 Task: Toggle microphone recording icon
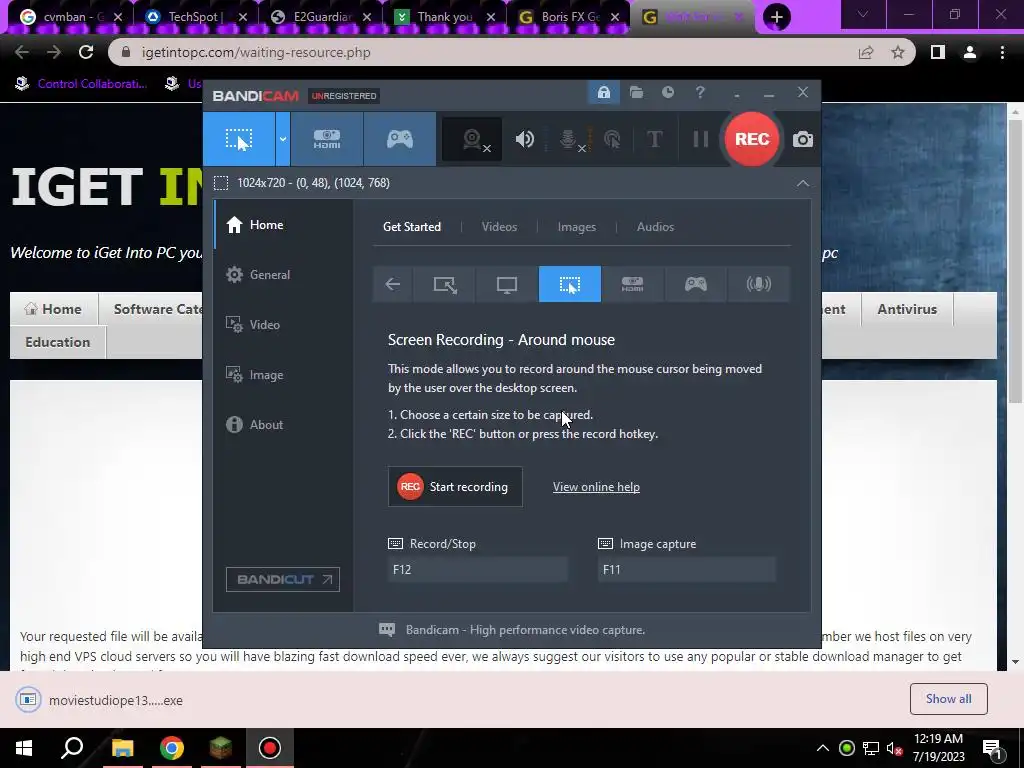coord(569,139)
